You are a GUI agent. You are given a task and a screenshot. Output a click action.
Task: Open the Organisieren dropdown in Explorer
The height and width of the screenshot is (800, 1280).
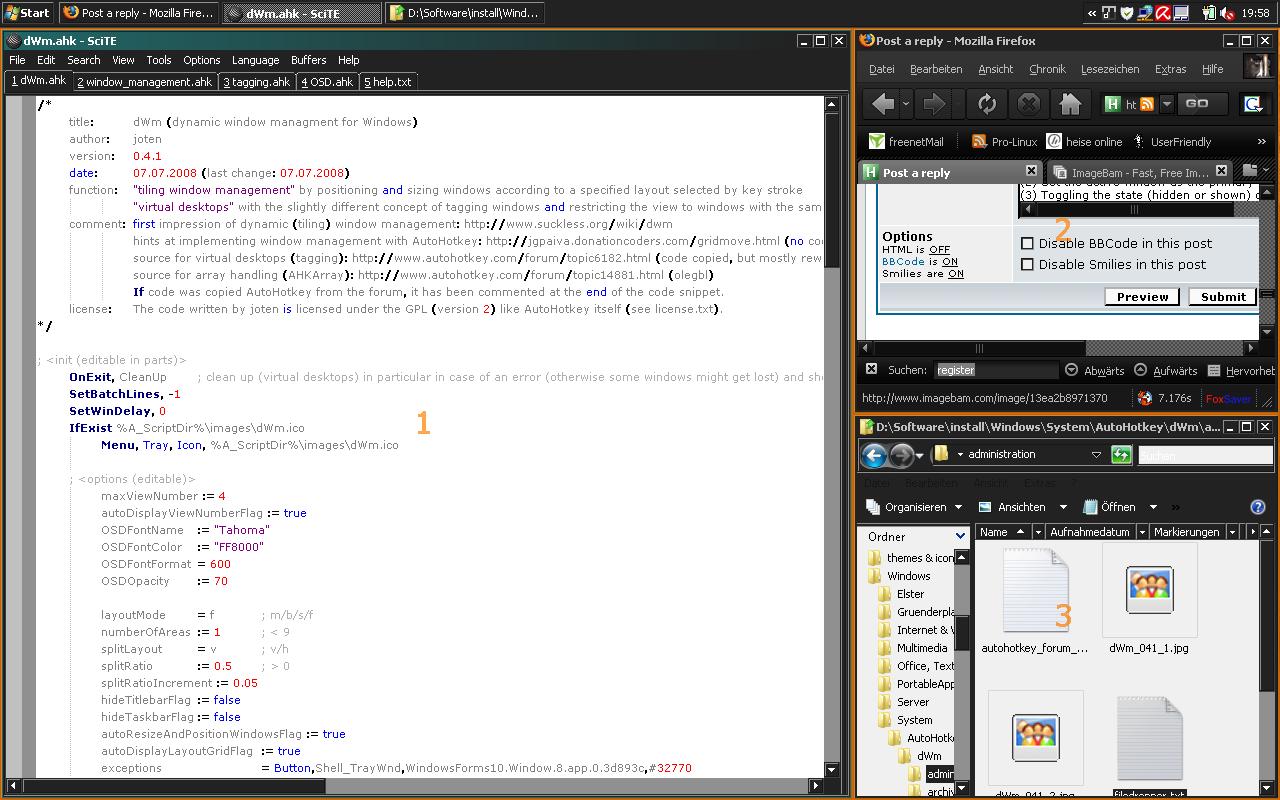click(914, 507)
